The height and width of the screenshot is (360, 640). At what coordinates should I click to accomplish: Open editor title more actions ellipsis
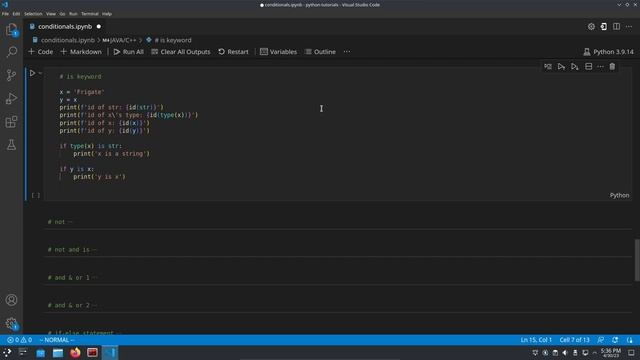tap(629, 27)
